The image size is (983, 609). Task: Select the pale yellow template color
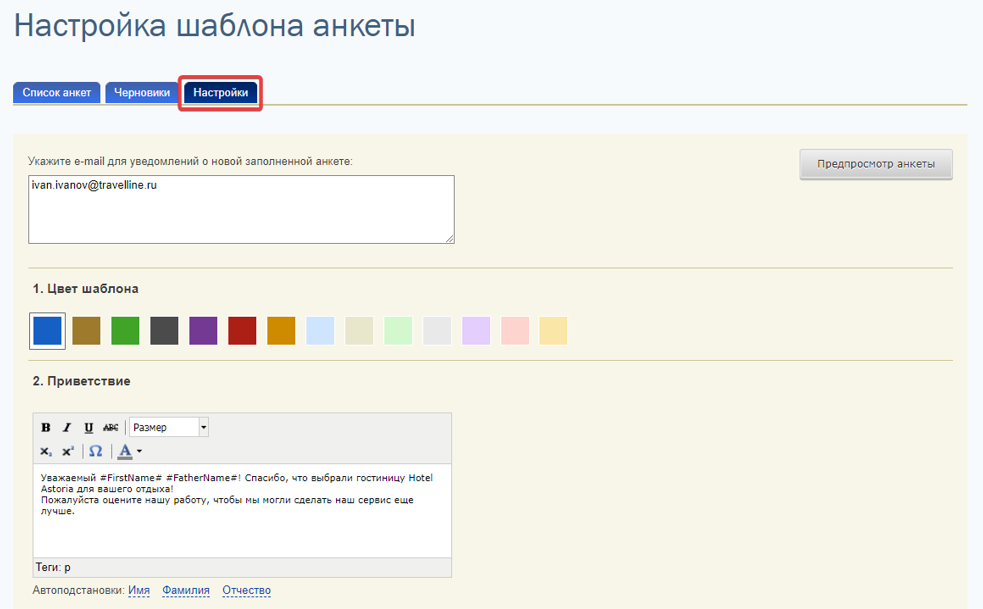(553, 331)
